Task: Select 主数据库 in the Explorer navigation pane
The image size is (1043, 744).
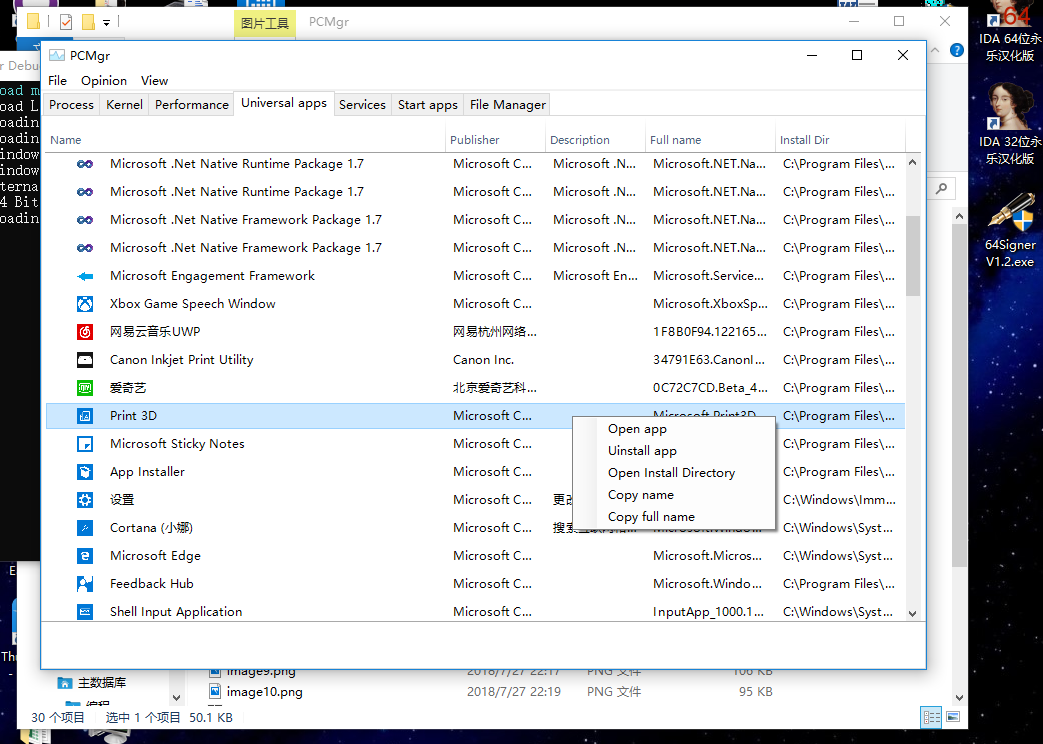Action: click(102, 683)
